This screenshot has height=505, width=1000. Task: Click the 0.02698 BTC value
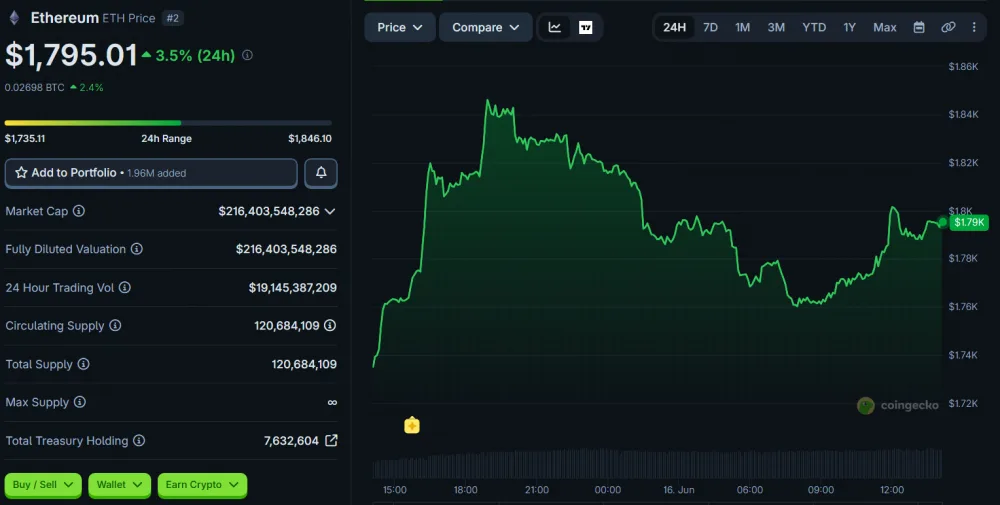point(34,87)
